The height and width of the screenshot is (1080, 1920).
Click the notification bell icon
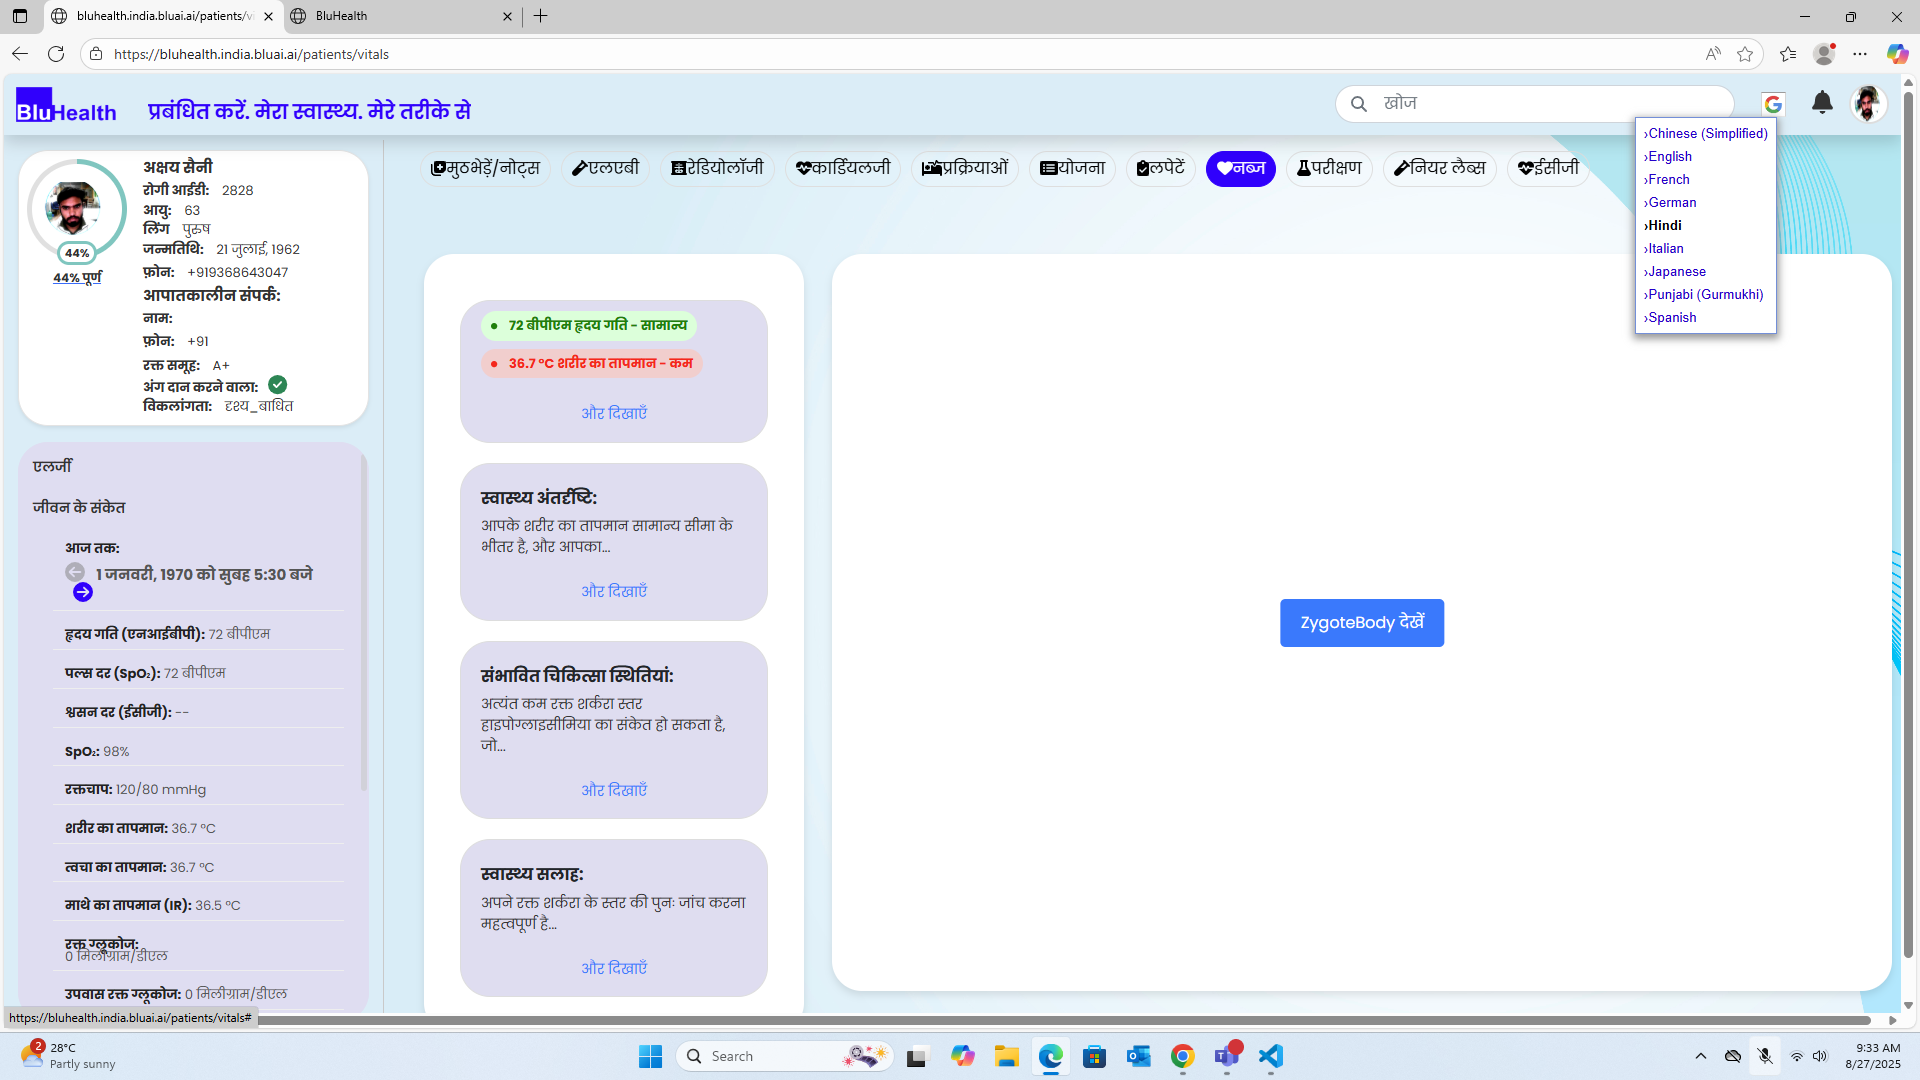click(x=1822, y=103)
